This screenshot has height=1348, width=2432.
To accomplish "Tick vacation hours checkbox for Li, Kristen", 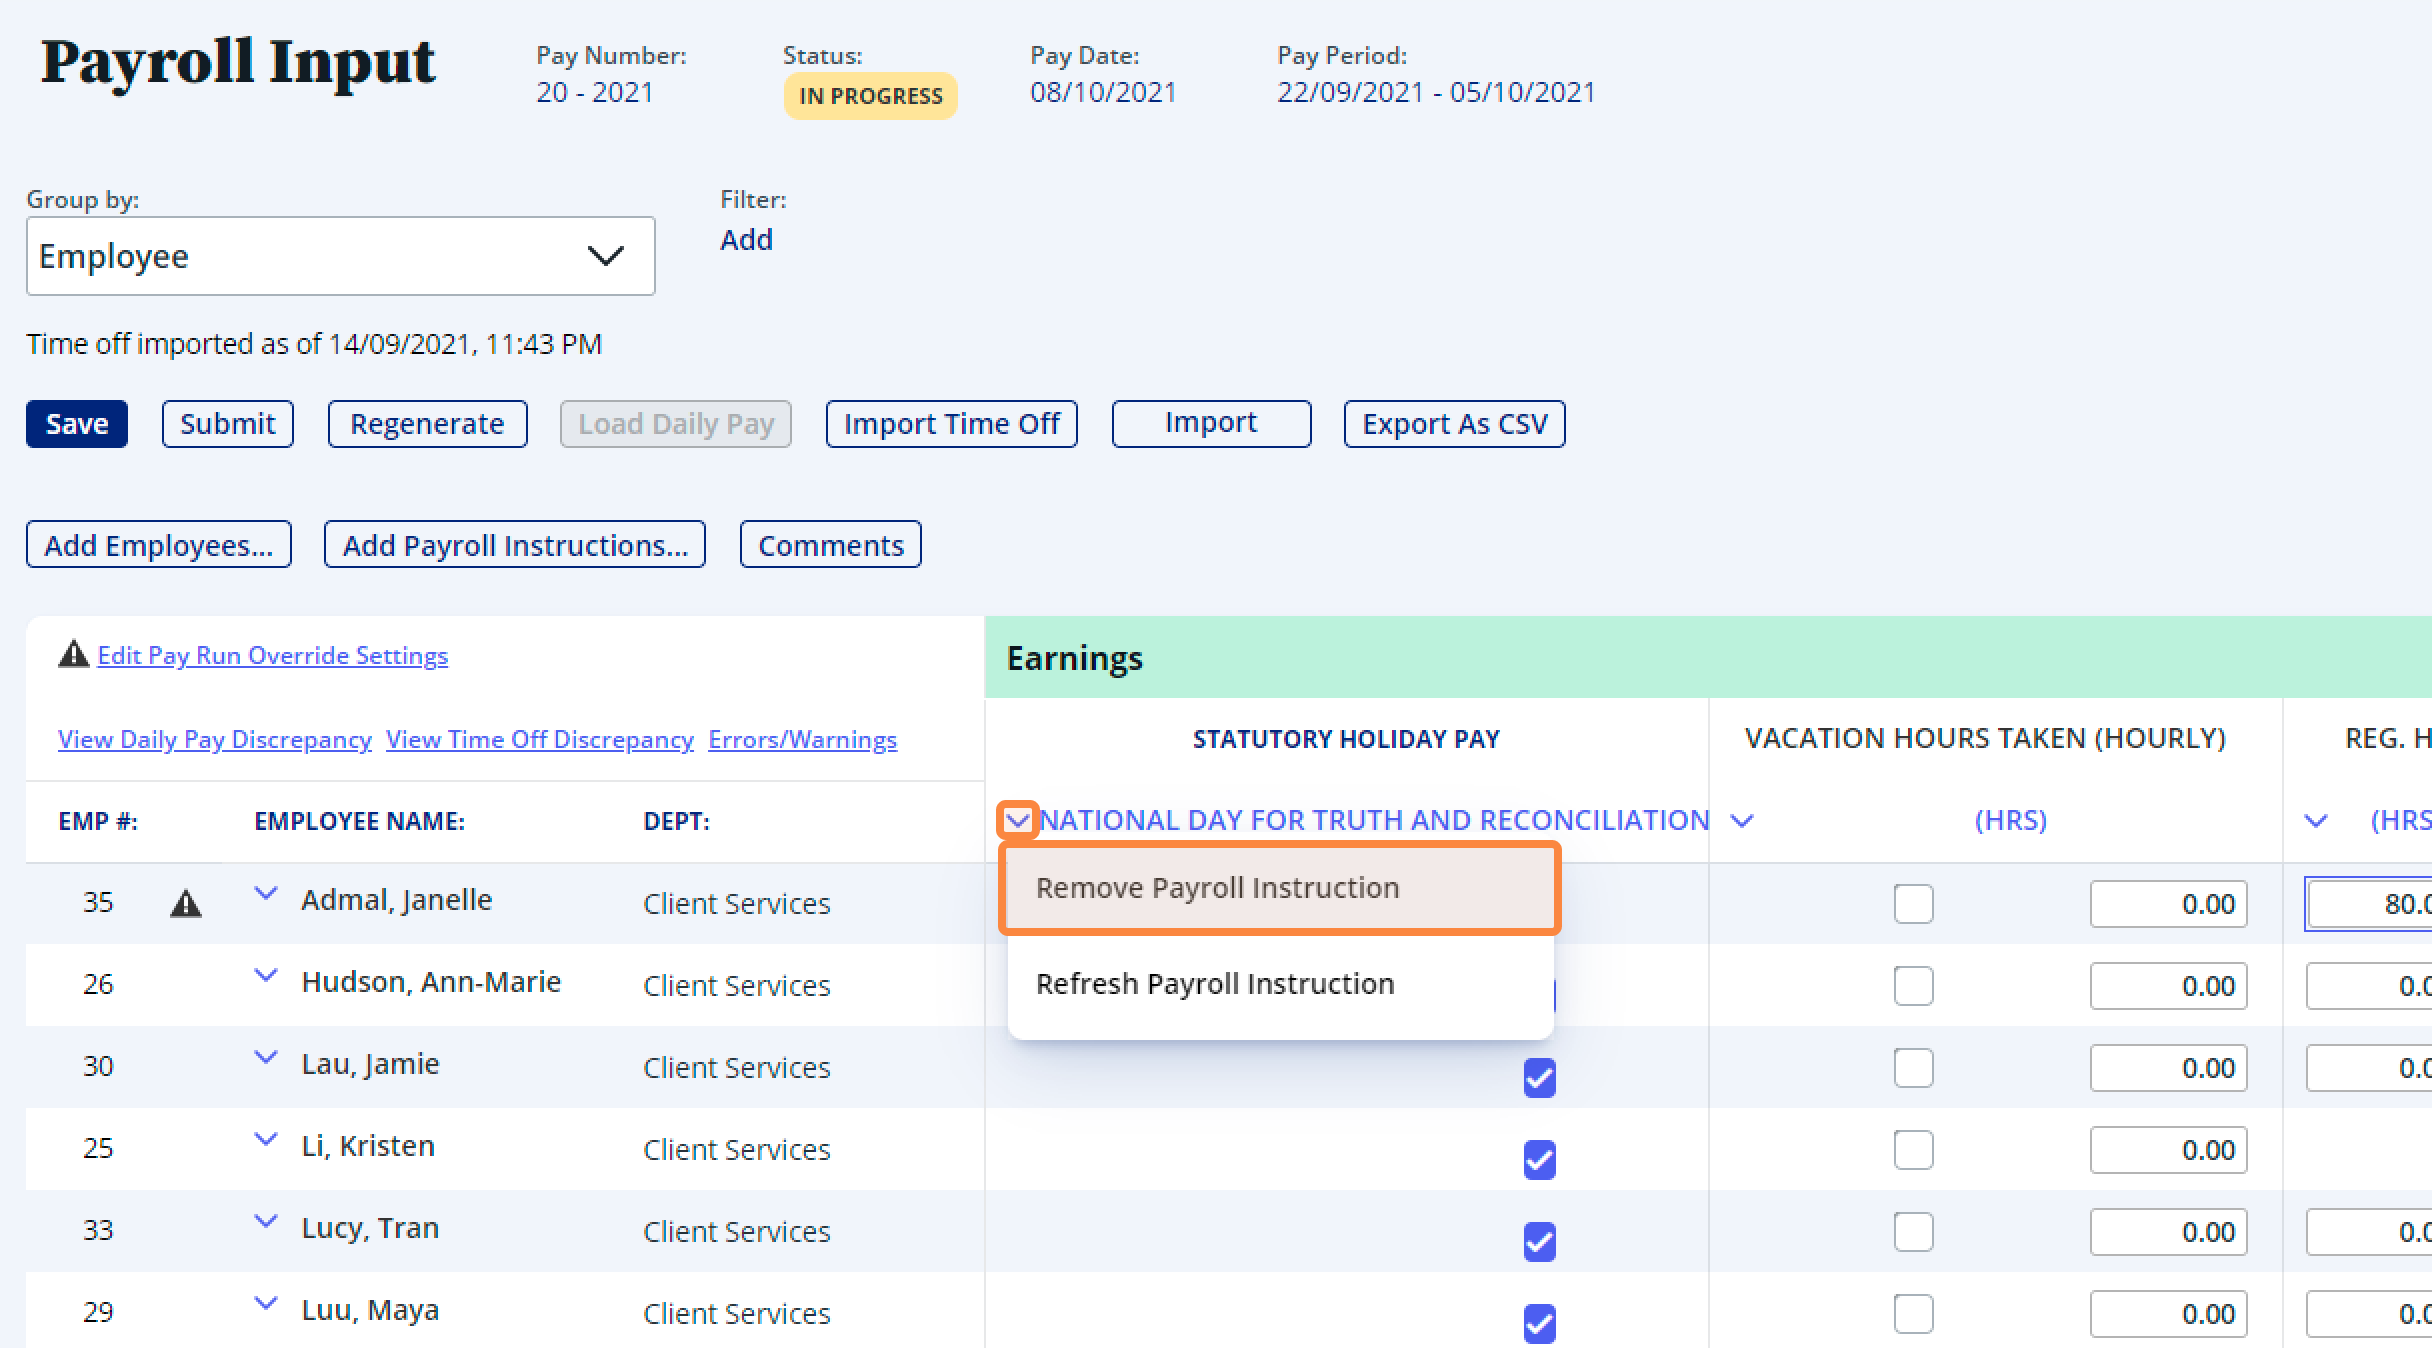I will (x=1913, y=1150).
